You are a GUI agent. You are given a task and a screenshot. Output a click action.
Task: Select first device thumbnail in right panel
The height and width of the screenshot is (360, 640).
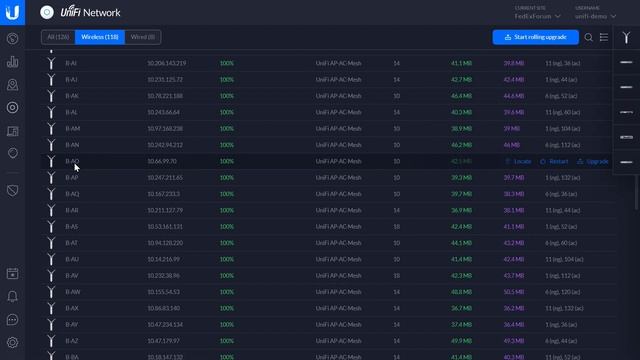pos(626,62)
